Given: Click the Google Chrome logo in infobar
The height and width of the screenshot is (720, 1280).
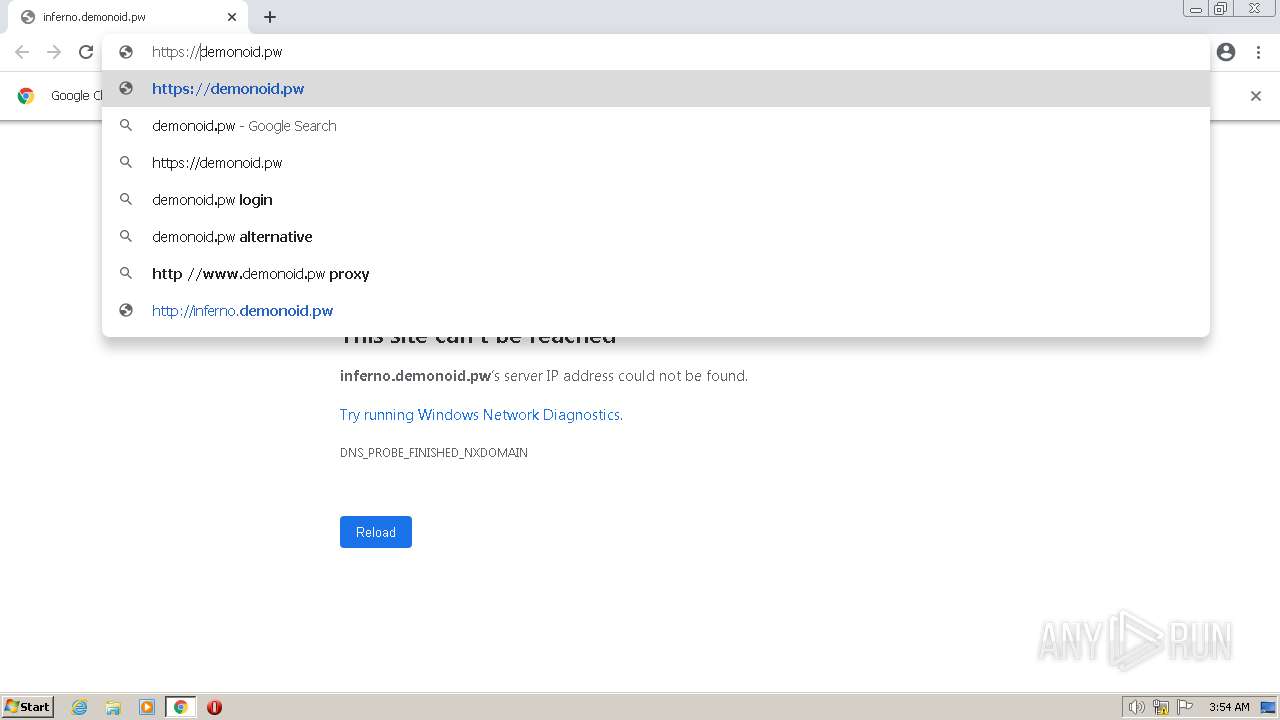Looking at the screenshot, I should 26,96.
